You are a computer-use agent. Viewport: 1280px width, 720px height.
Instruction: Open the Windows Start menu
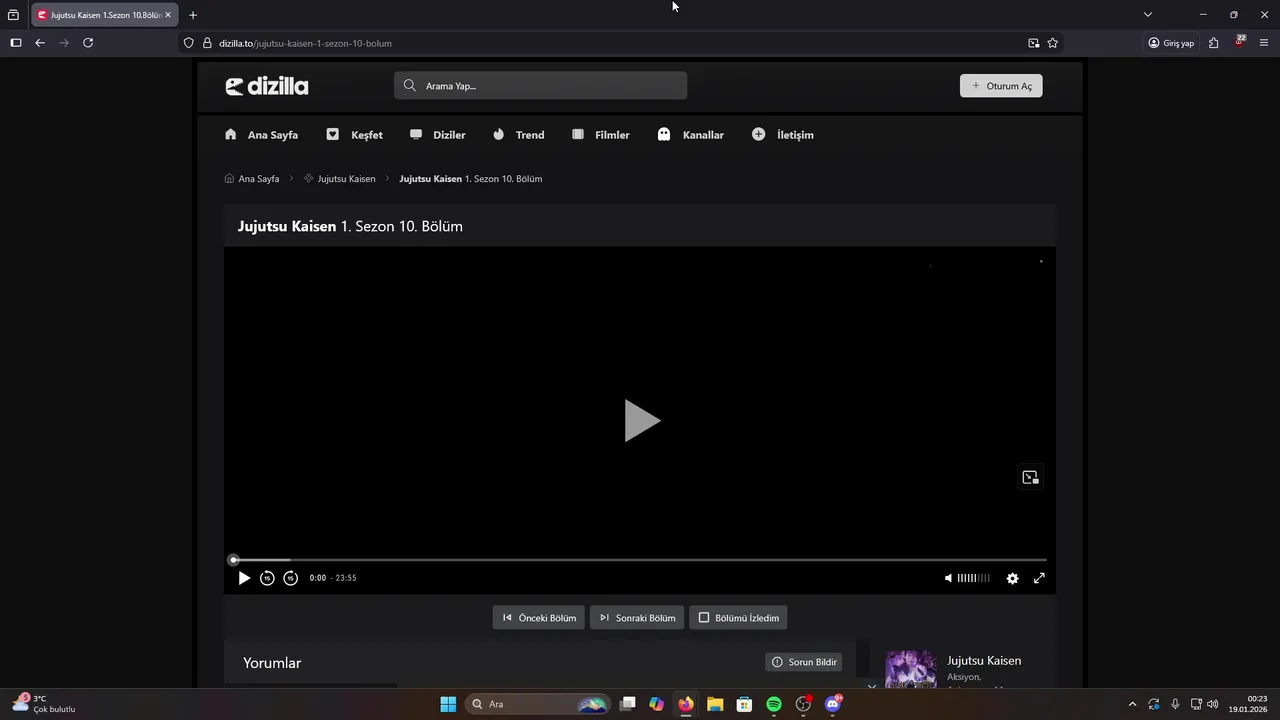(448, 704)
